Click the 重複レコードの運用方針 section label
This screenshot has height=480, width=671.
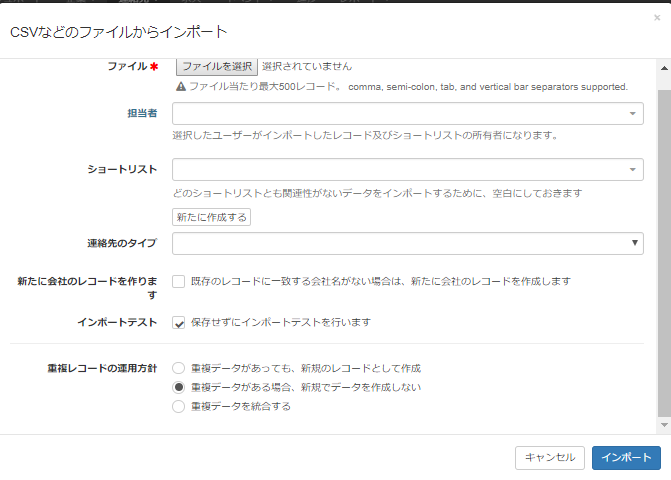coord(102,368)
